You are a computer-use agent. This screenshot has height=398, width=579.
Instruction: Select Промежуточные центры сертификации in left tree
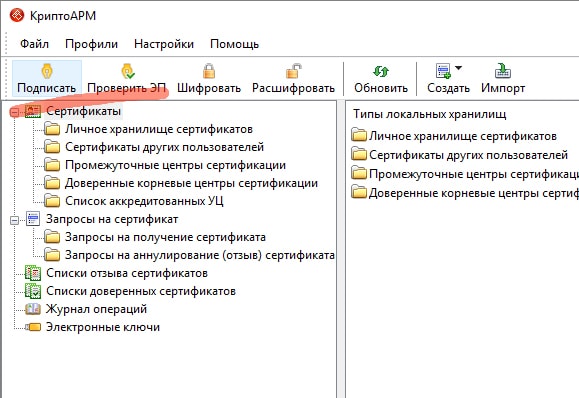[175, 165]
